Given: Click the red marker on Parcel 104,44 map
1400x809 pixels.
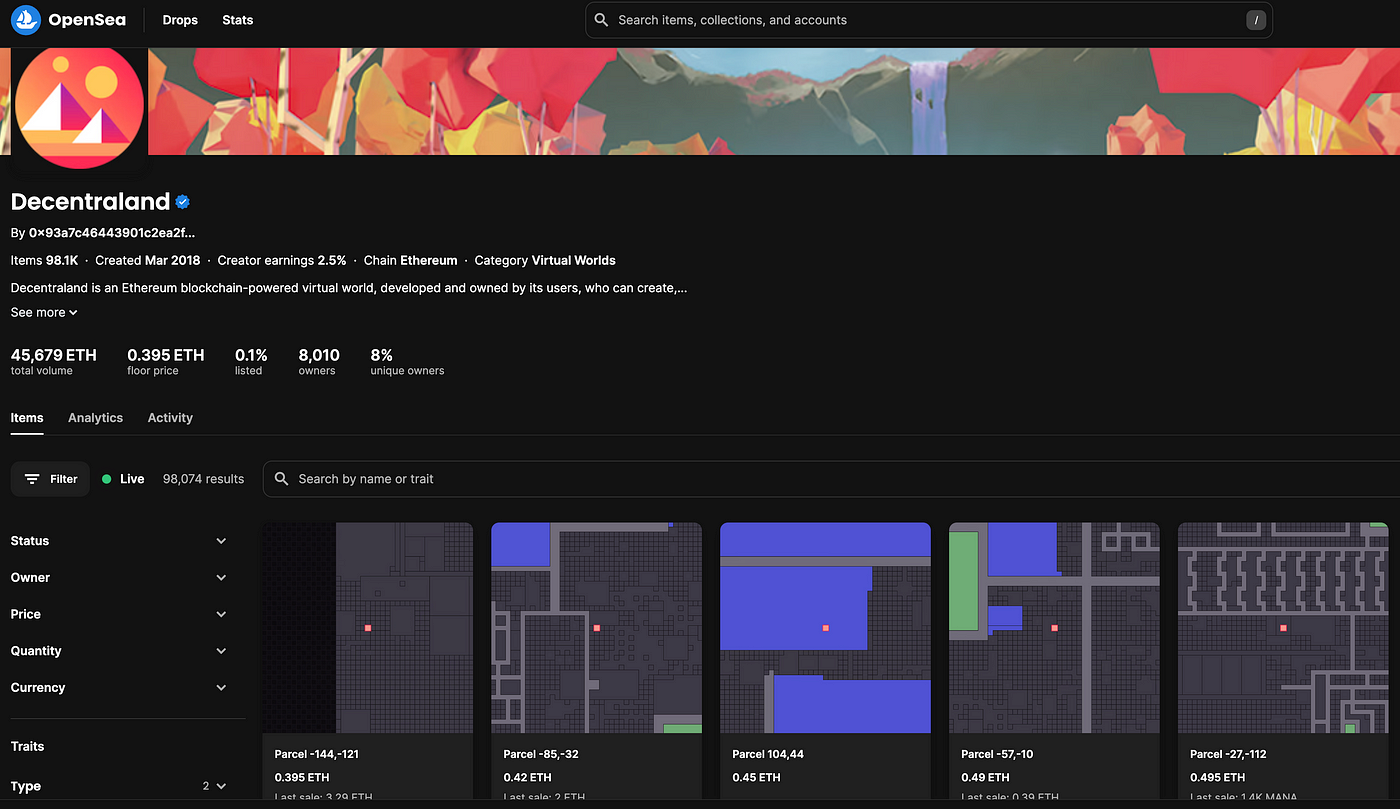Looking at the screenshot, I should [826, 628].
